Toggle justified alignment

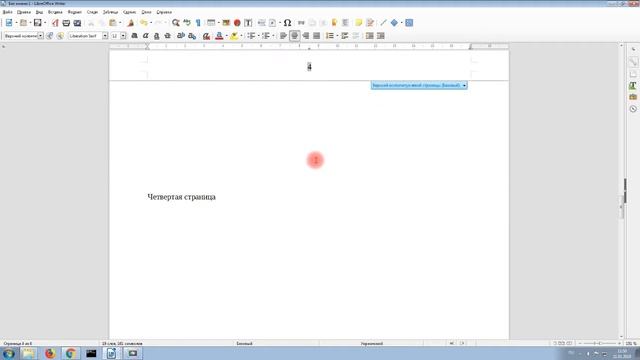316,36
